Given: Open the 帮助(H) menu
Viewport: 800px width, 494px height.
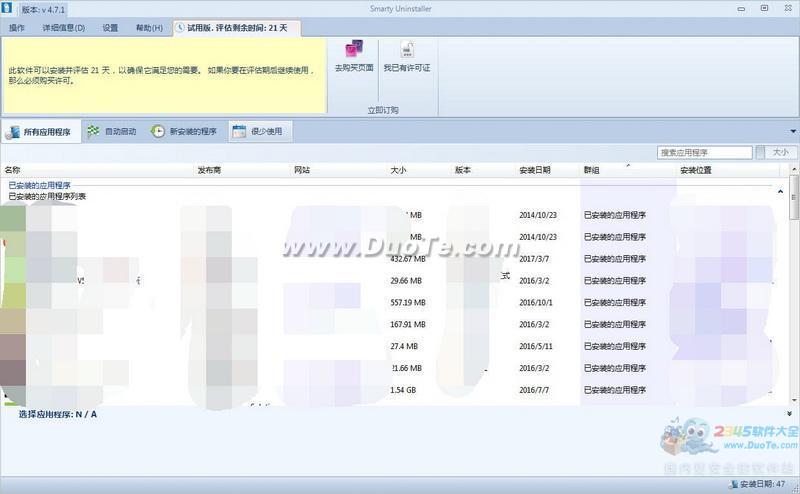Looking at the screenshot, I should point(149,28).
